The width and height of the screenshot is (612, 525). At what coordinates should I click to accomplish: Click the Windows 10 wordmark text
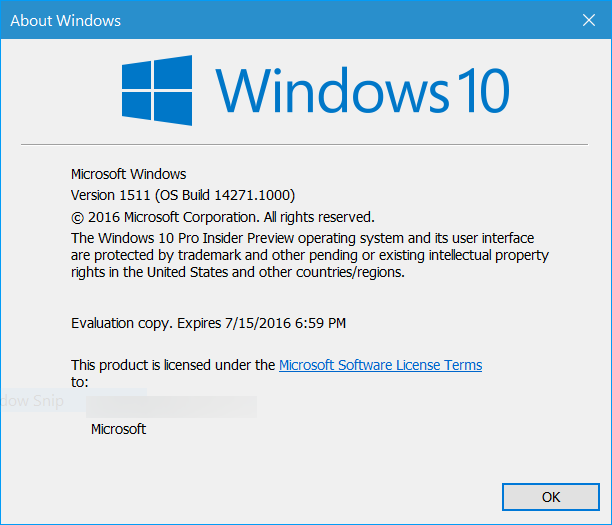click(x=362, y=88)
